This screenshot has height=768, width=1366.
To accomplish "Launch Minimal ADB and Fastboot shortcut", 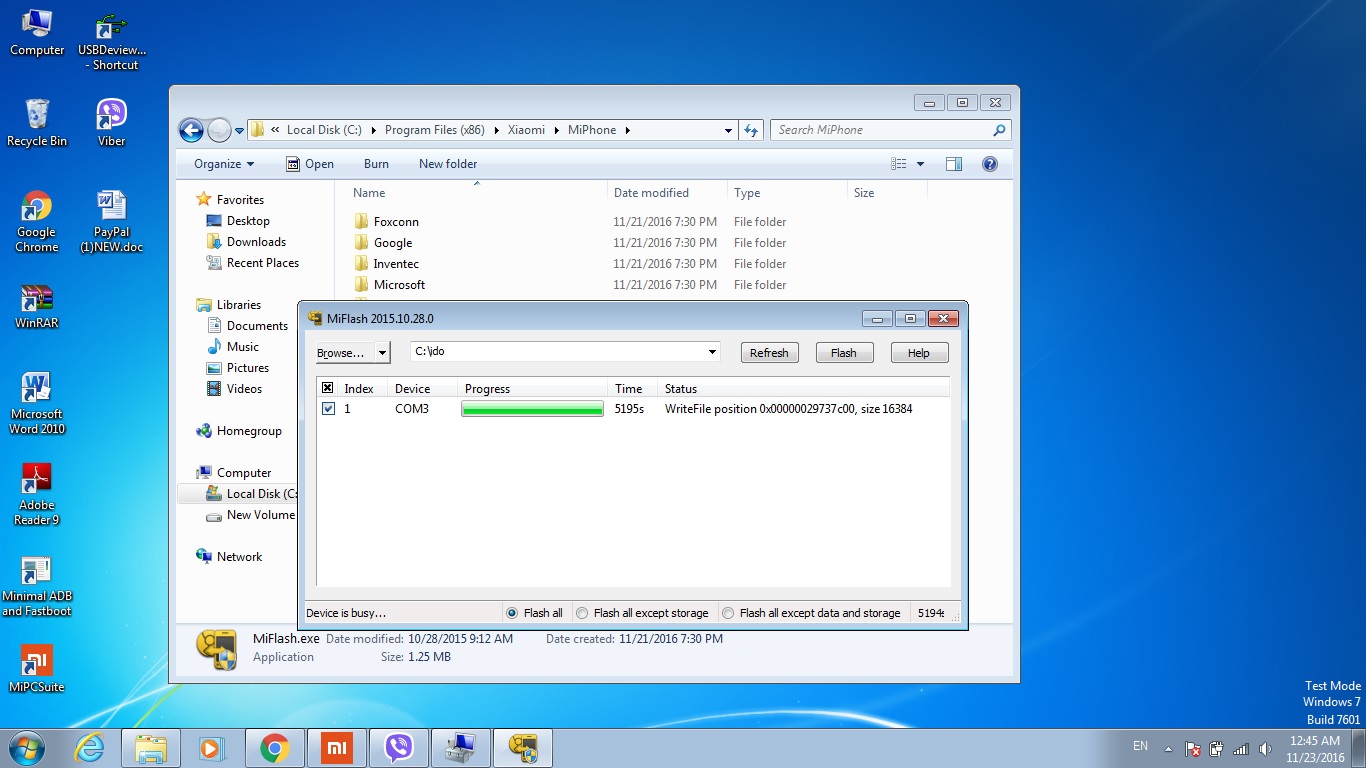I will point(37,586).
